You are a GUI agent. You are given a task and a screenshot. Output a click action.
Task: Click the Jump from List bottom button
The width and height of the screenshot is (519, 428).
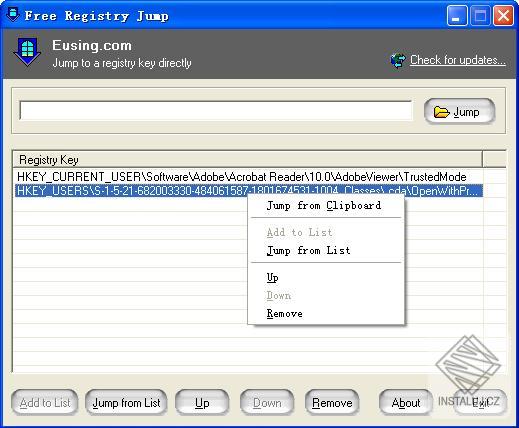[x=126, y=403]
